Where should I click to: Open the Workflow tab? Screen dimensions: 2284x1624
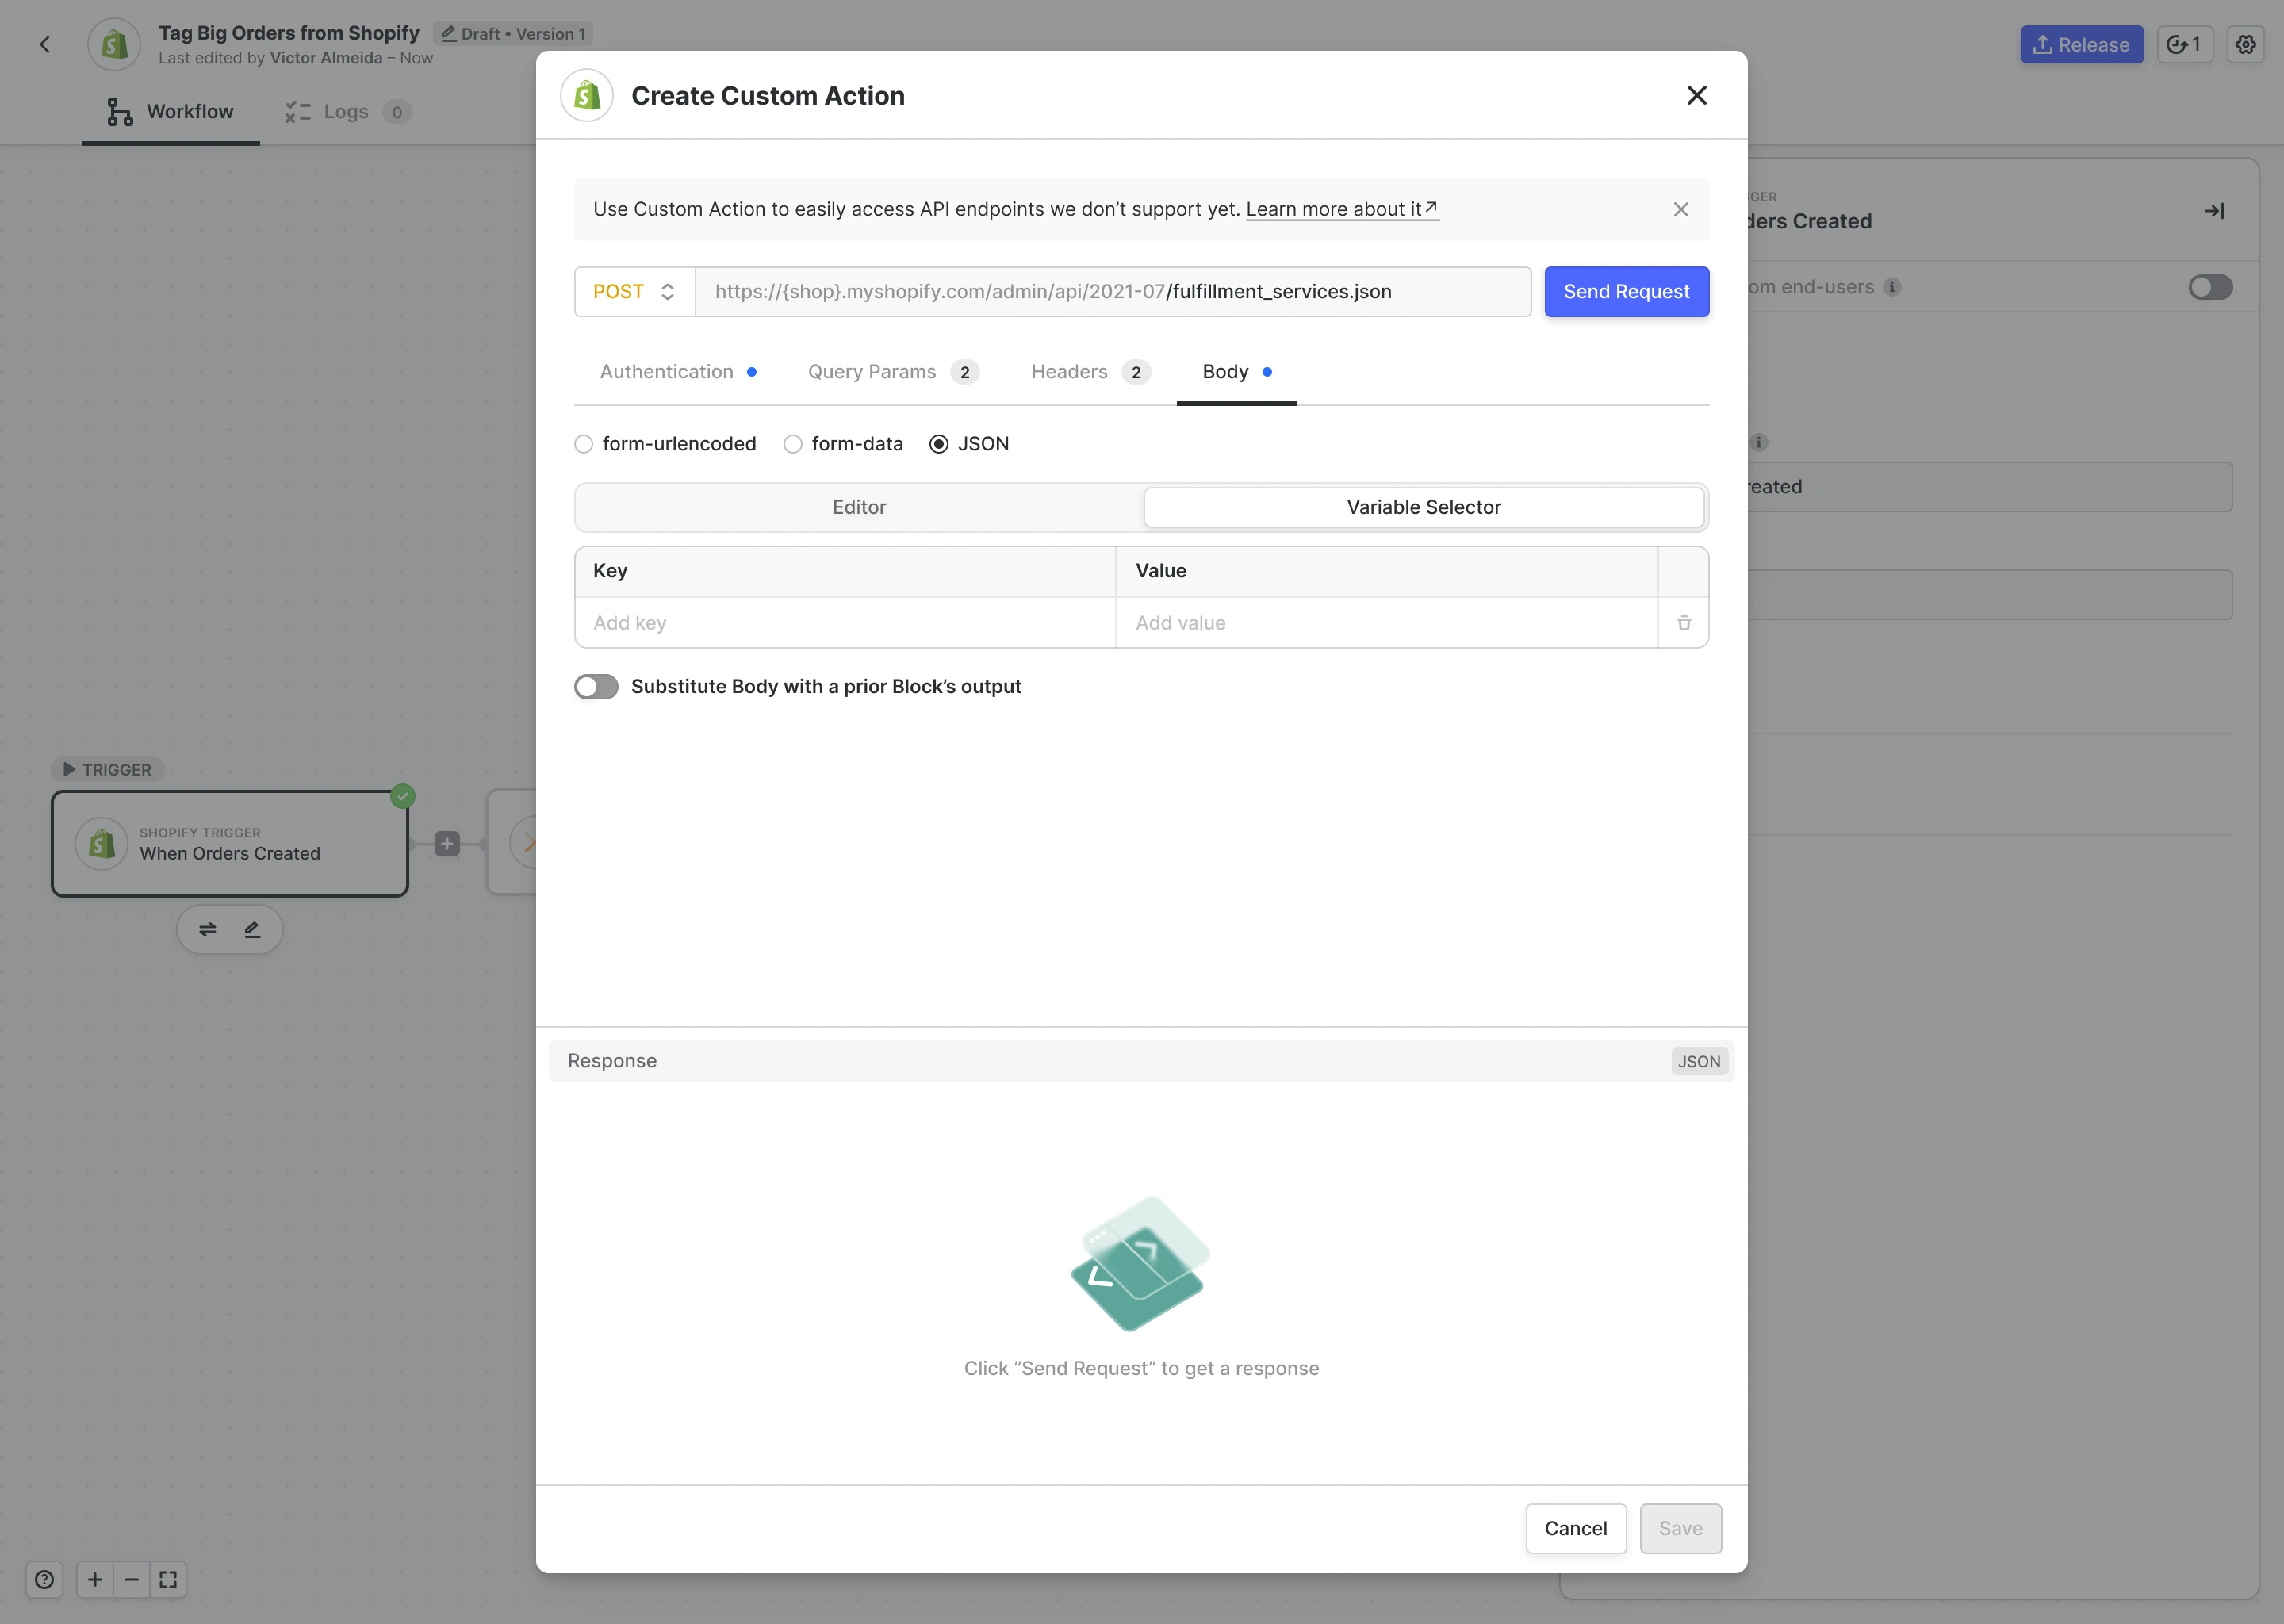tap(170, 111)
